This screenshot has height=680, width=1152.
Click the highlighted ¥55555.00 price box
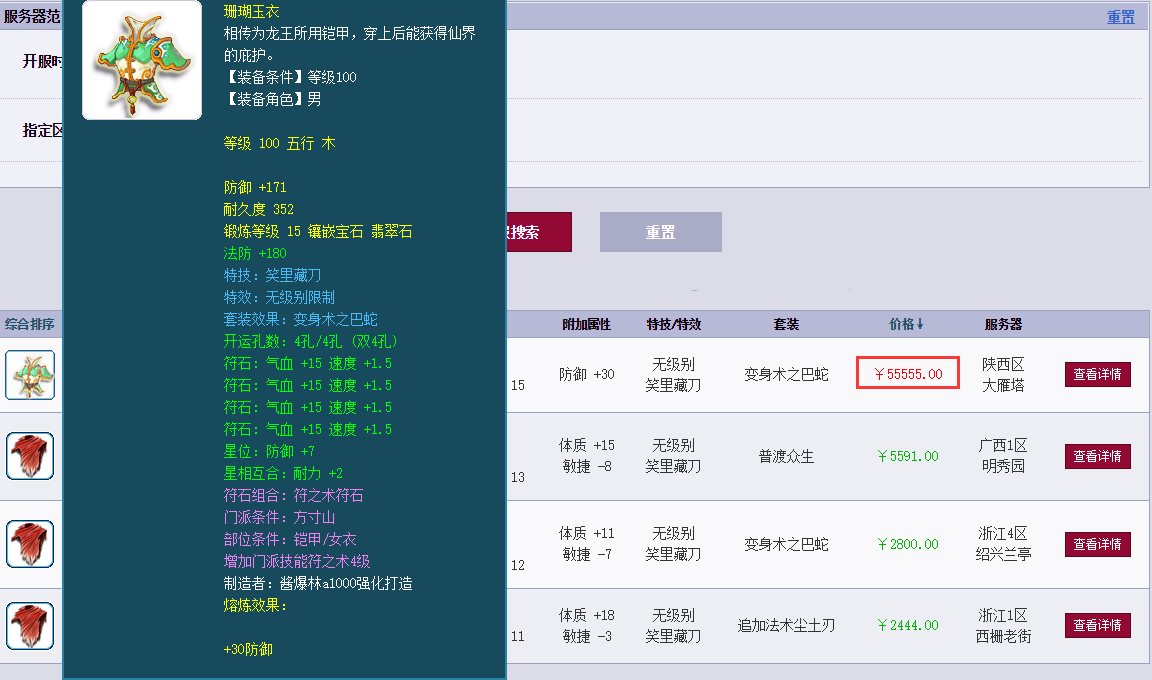coord(906,372)
